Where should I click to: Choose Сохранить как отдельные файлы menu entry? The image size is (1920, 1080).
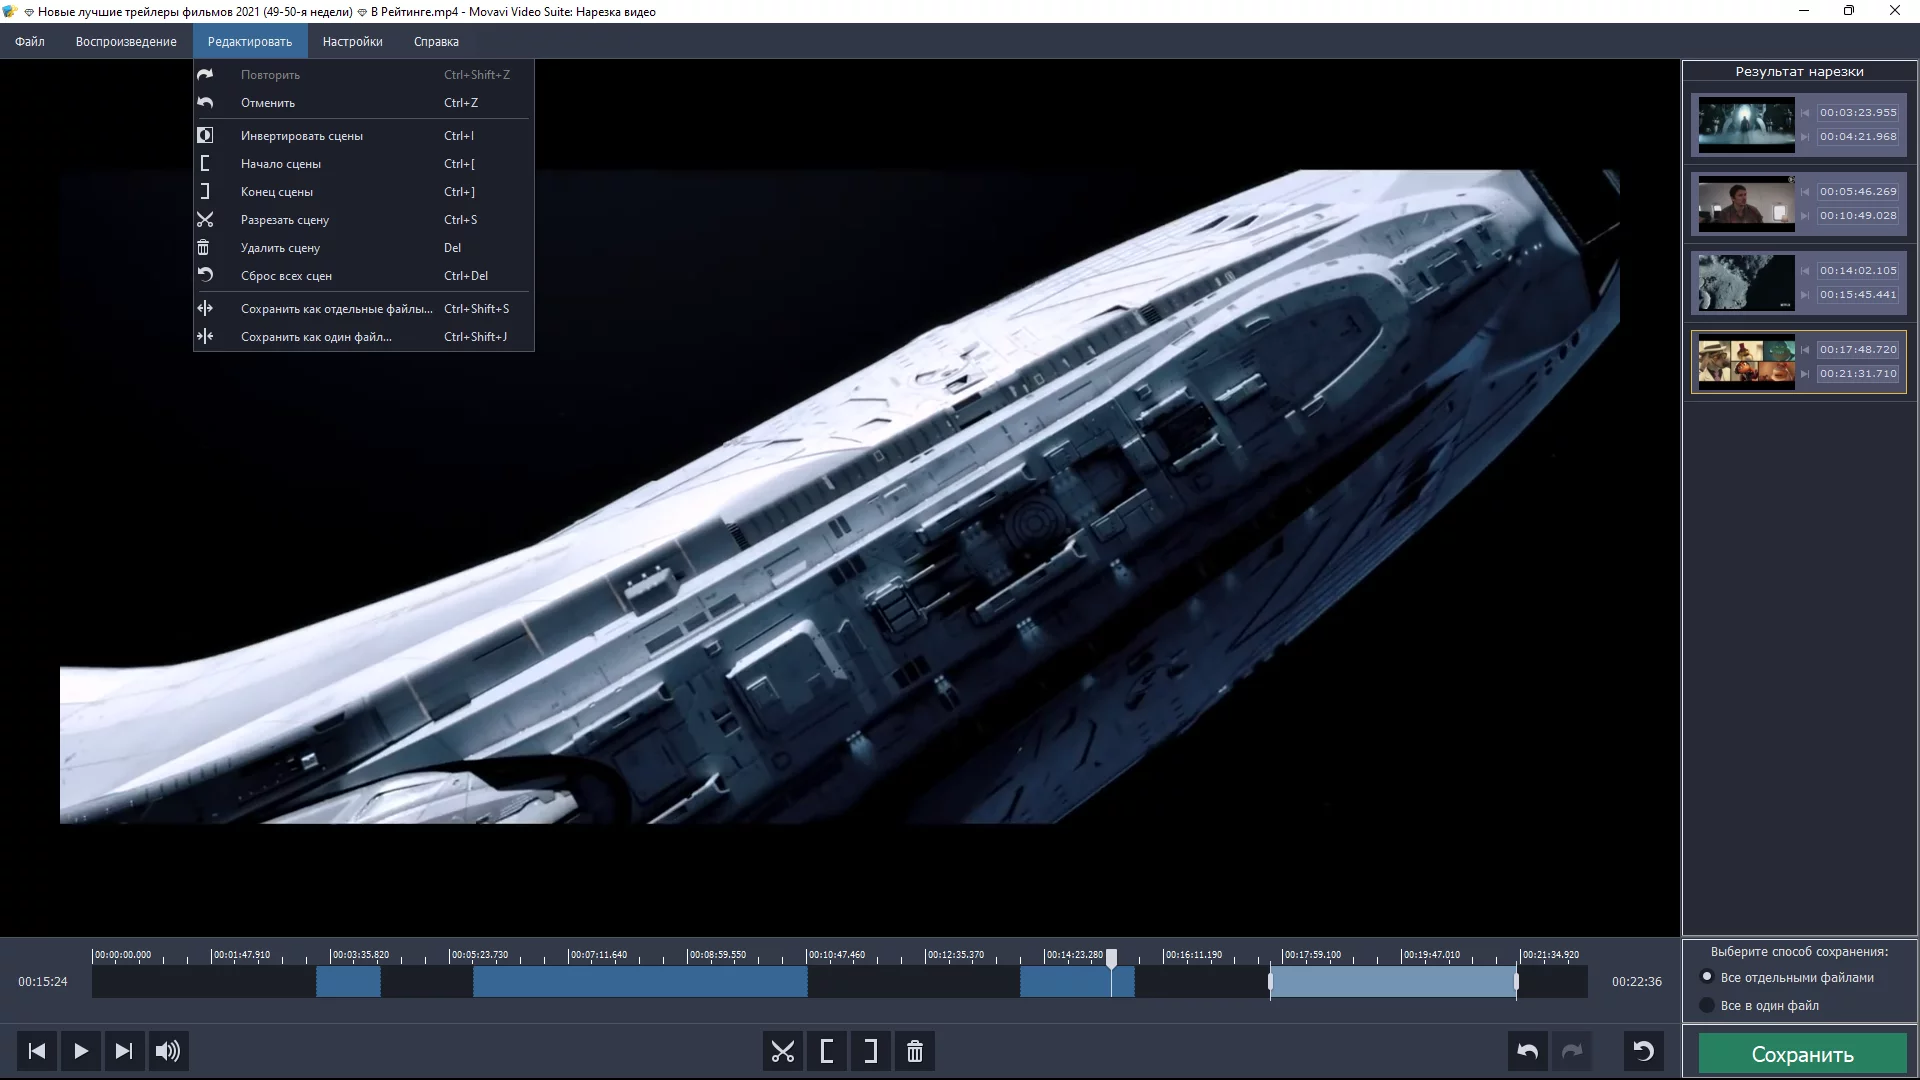click(x=364, y=309)
